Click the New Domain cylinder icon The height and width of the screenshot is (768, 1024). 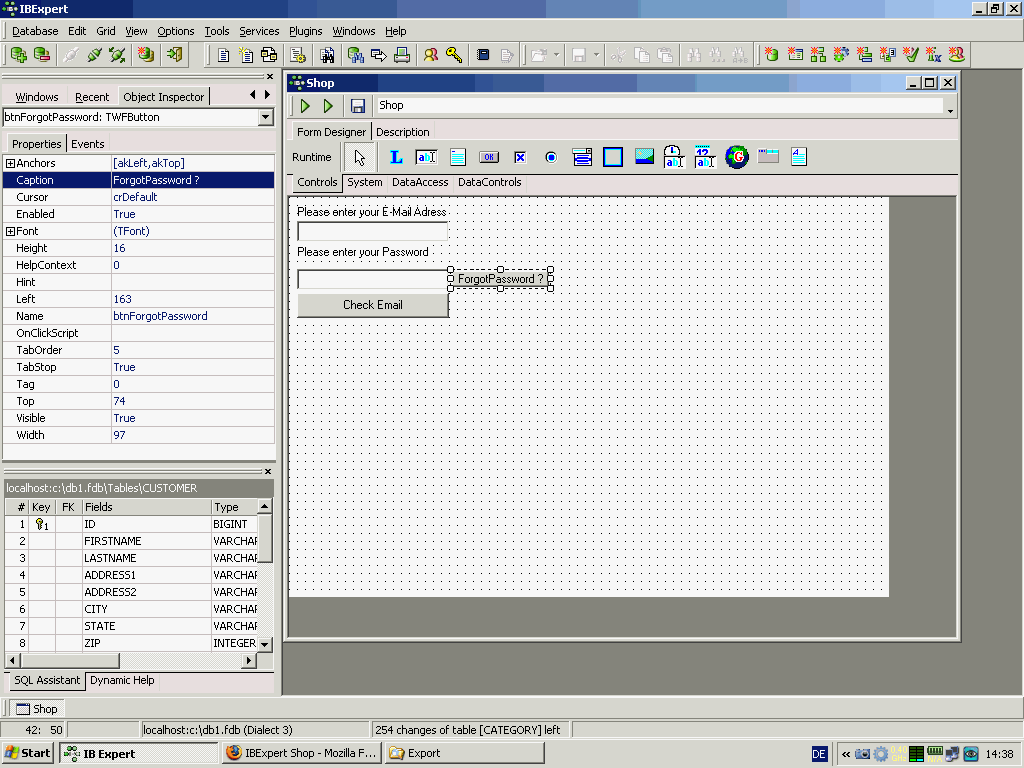772,55
